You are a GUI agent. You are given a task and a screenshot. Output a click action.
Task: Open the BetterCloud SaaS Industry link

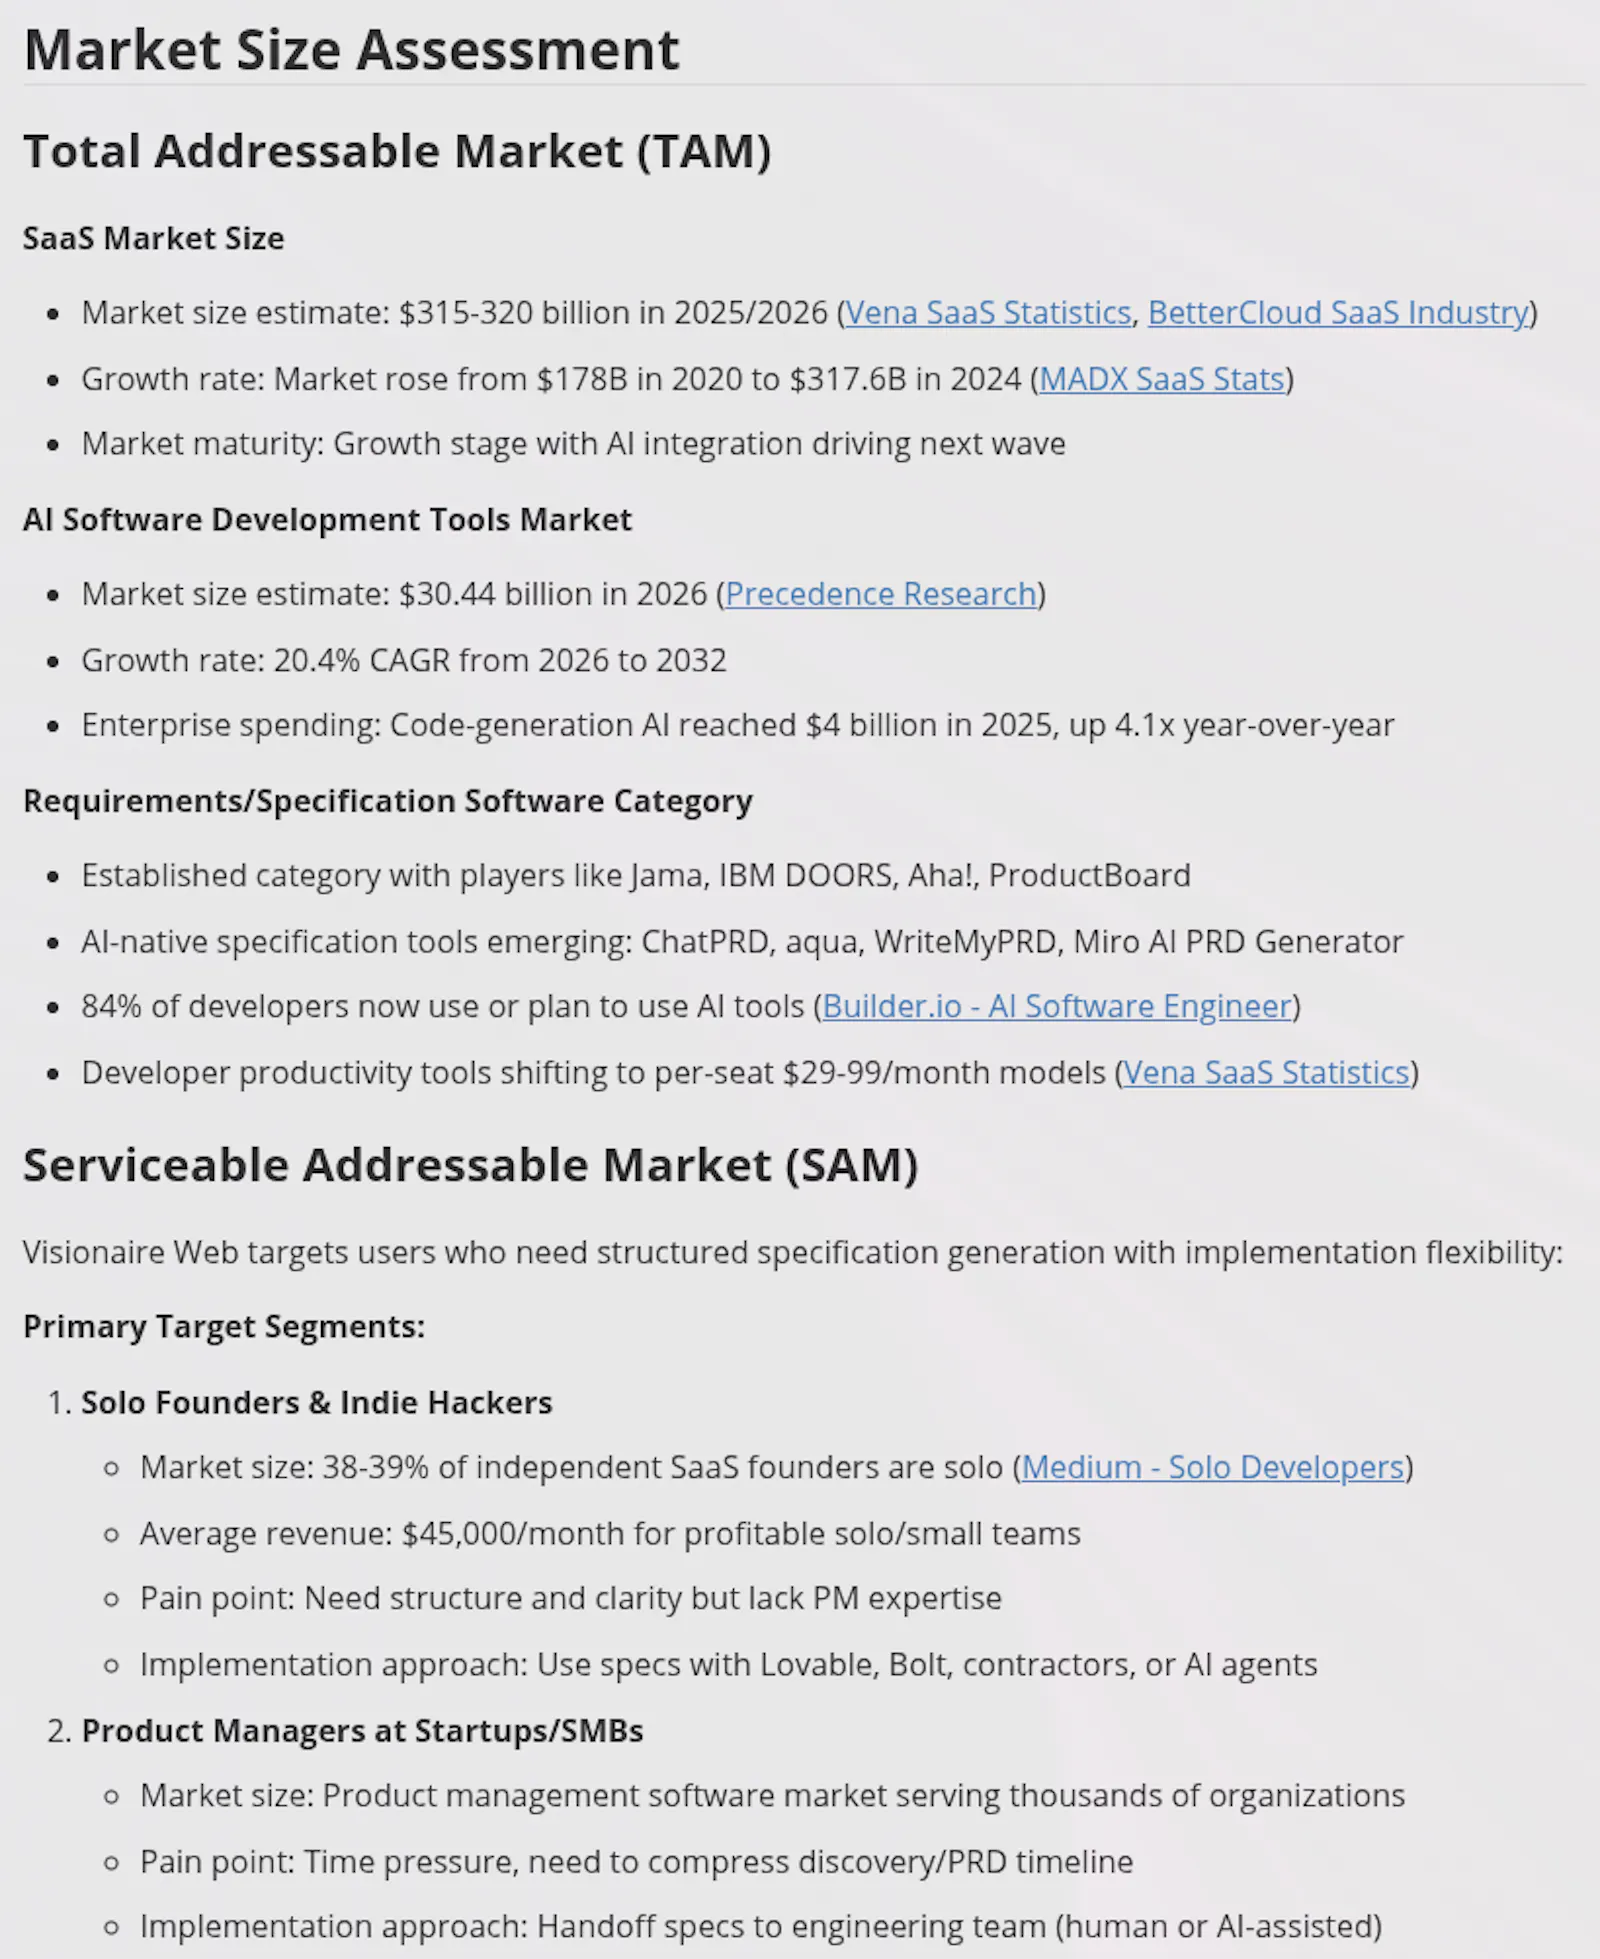(x=1338, y=313)
